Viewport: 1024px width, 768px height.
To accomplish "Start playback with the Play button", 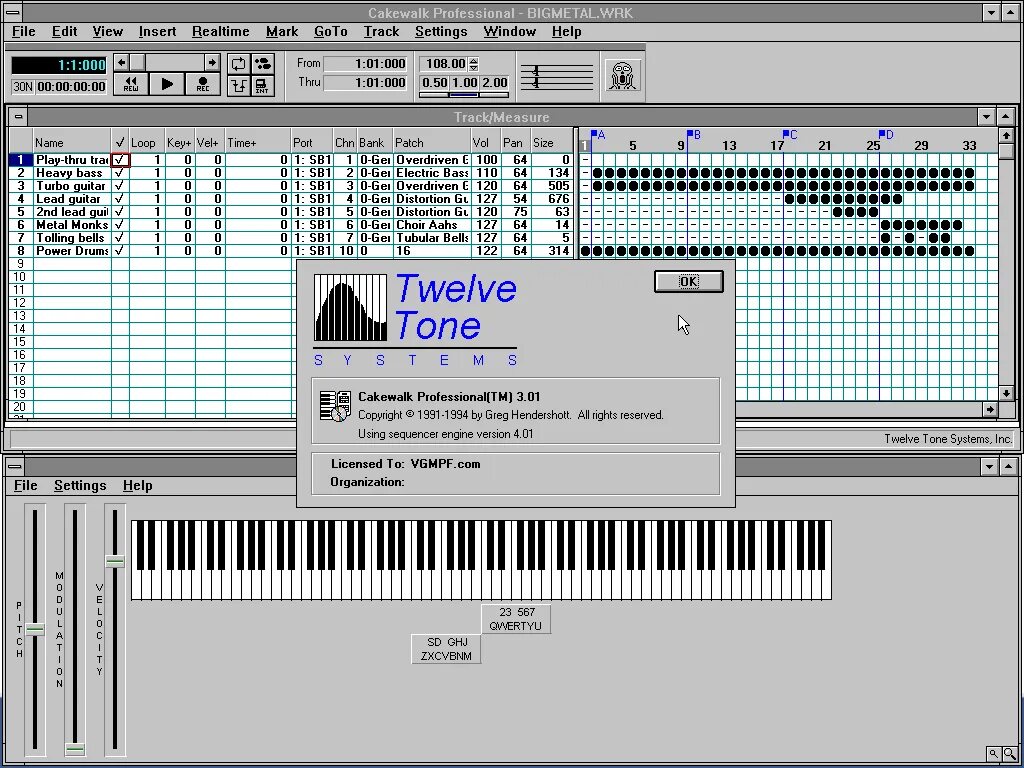I will click(x=167, y=84).
